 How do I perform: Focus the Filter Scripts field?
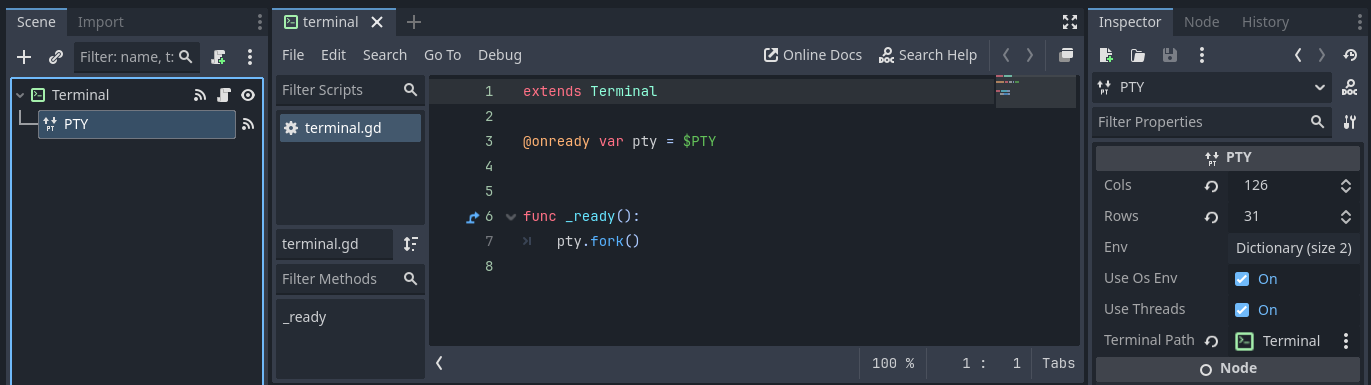pyautogui.click(x=349, y=90)
